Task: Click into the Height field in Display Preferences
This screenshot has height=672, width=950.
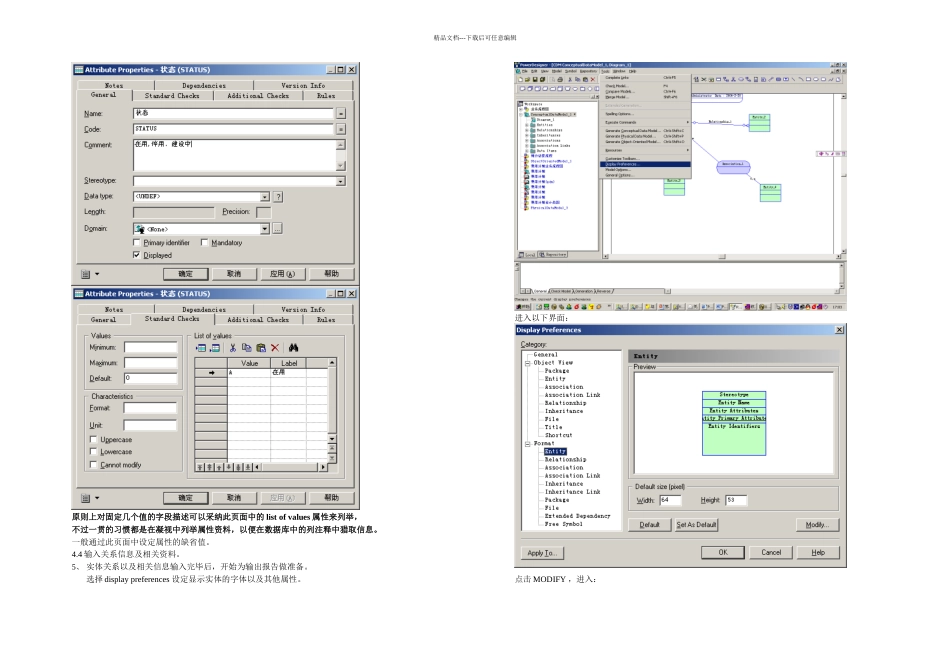Action: click(x=736, y=500)
